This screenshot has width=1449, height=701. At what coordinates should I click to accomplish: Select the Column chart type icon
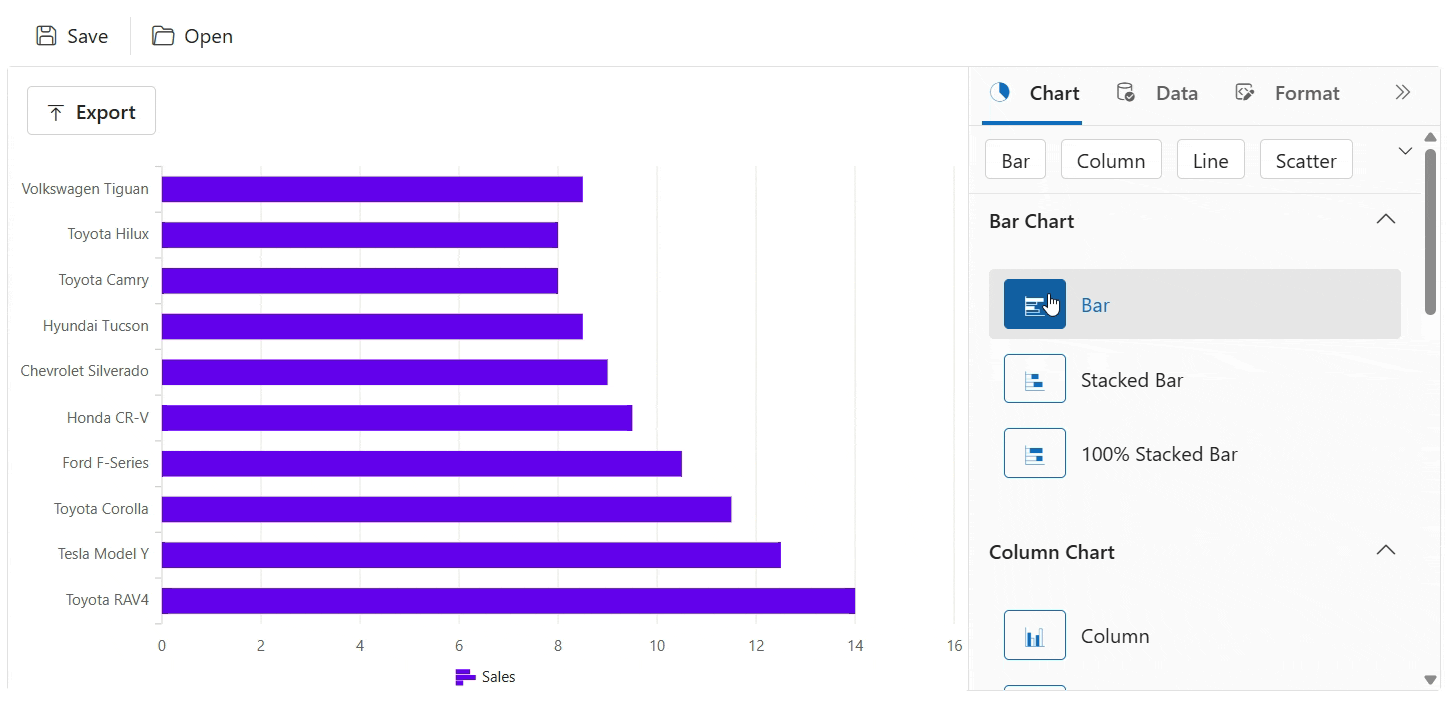pyautogui.click(x=1034, y=636)
